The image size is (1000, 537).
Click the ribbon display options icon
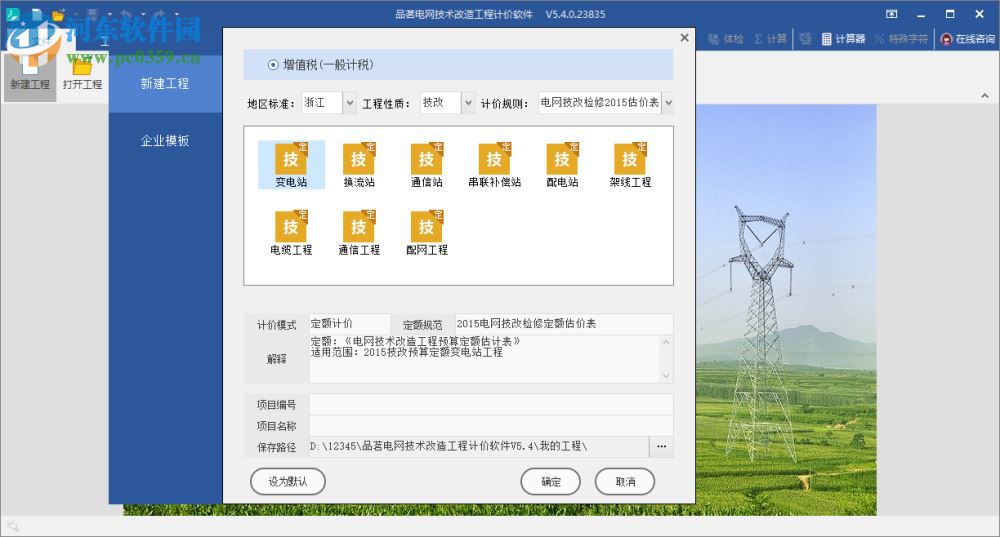(892, 13)
